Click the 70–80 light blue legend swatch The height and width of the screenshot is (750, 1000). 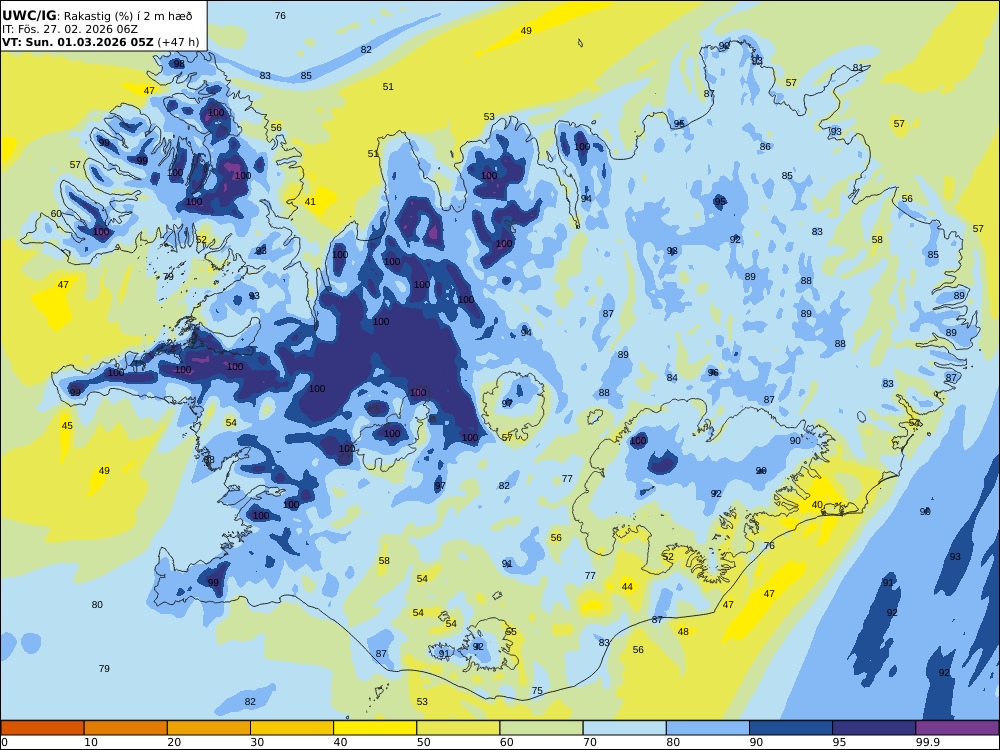pyautogui.click(x=624, y=728)
